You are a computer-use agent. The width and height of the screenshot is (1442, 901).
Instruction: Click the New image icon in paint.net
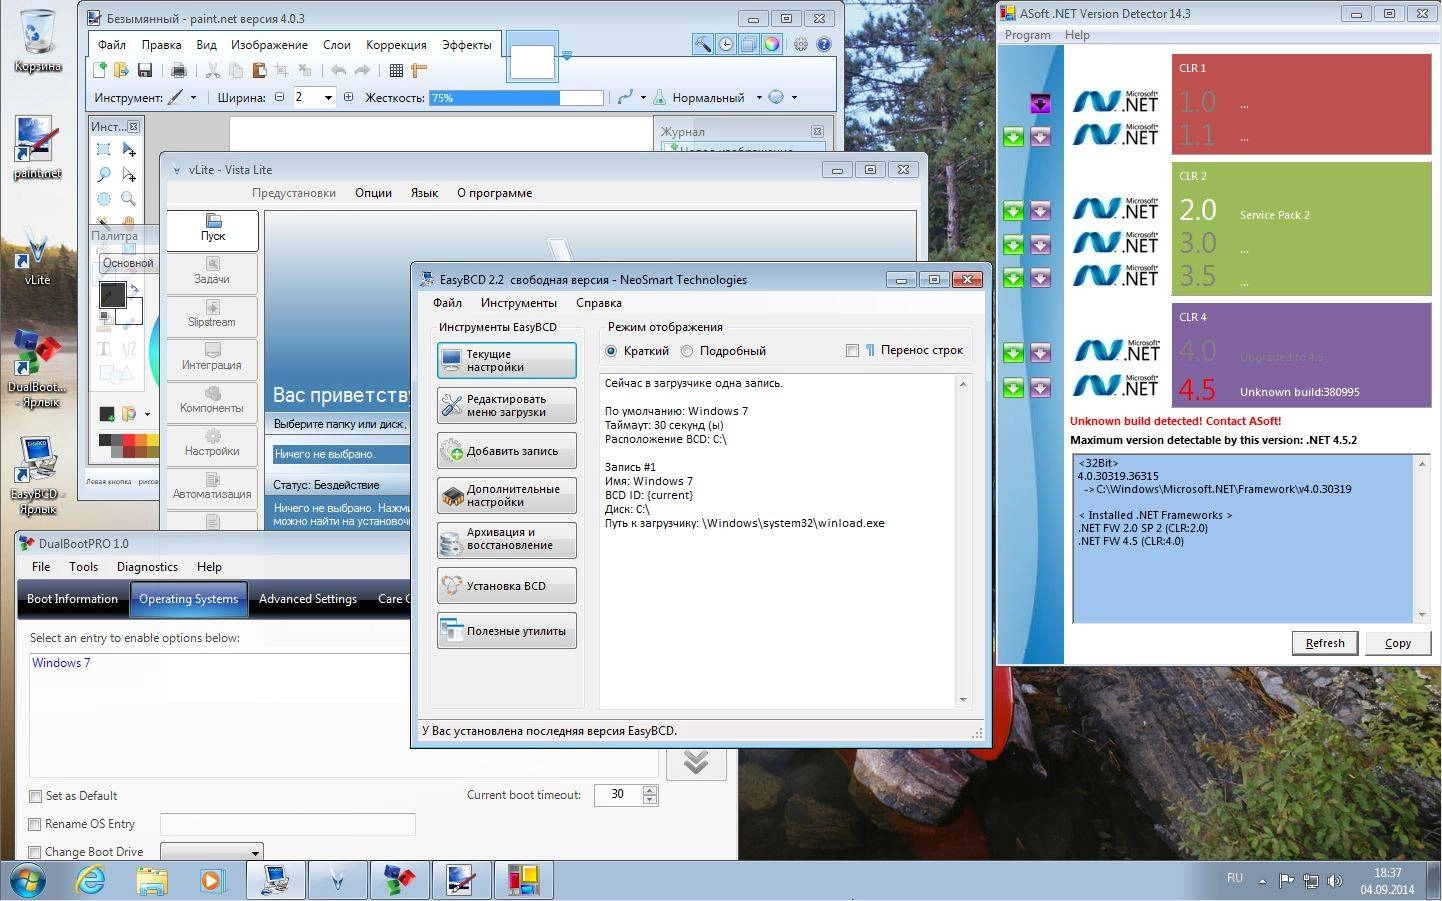(99, 70)
